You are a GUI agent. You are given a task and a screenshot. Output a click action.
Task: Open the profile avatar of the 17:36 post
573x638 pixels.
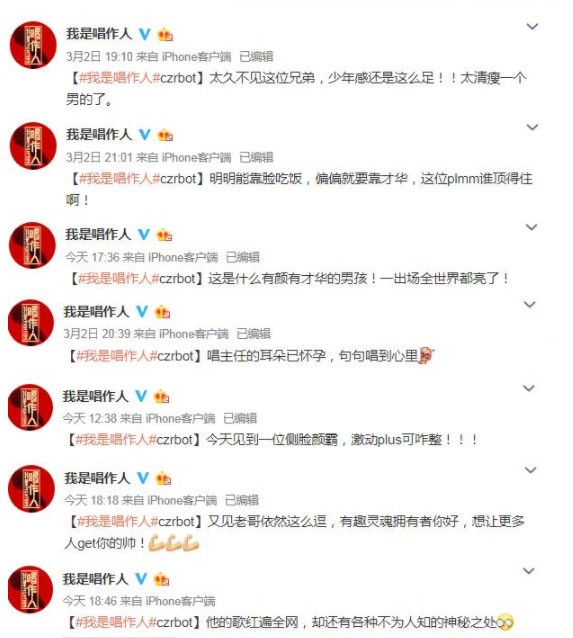(32, 245)
